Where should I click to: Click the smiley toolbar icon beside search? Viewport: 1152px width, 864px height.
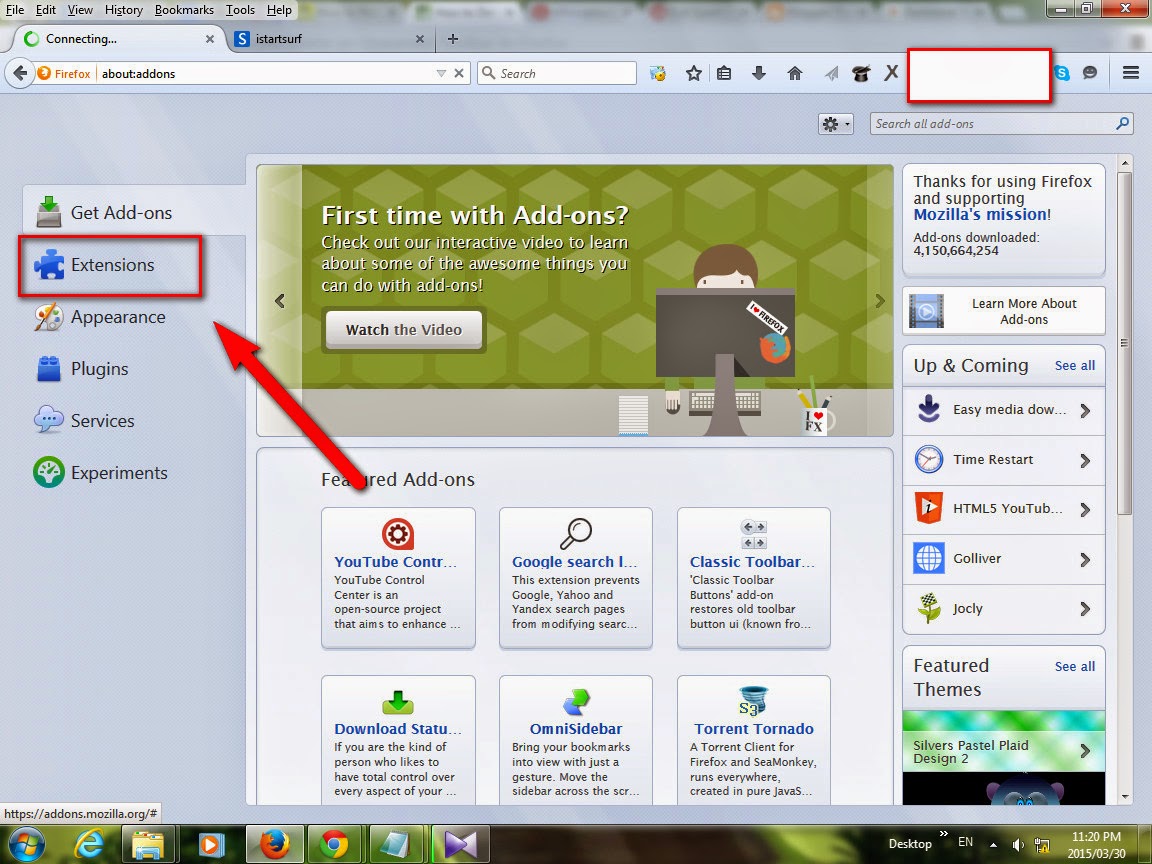[x=658, y=73]
